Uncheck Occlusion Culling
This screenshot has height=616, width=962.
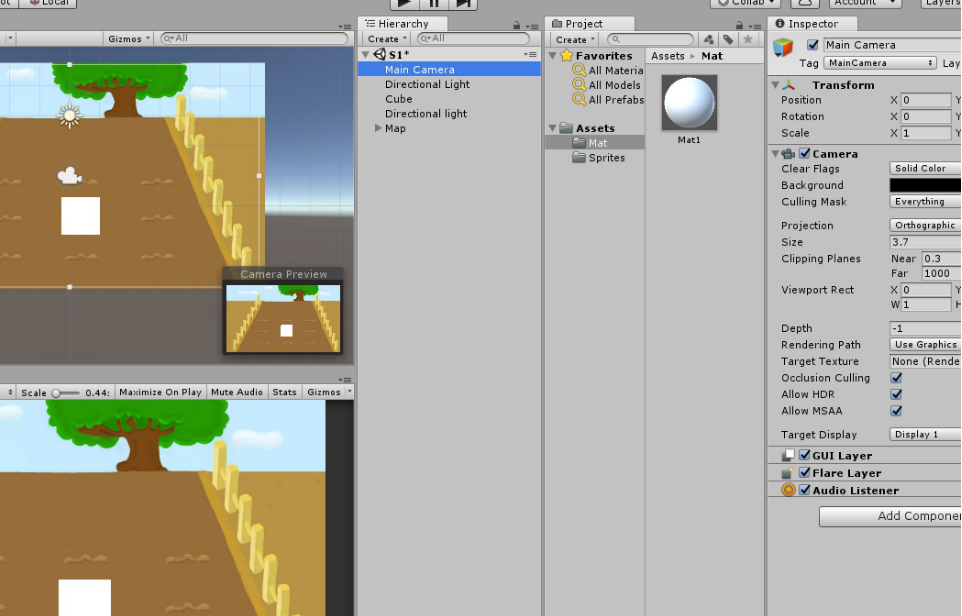pyautogui.click(x=896, y=378)
